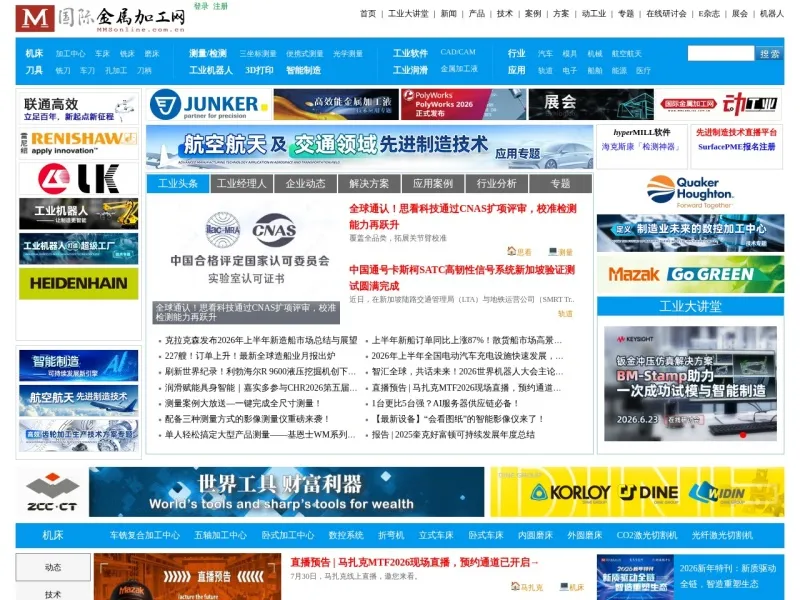Open 智能制造 link in the blue category bar

tap(303, 70)
